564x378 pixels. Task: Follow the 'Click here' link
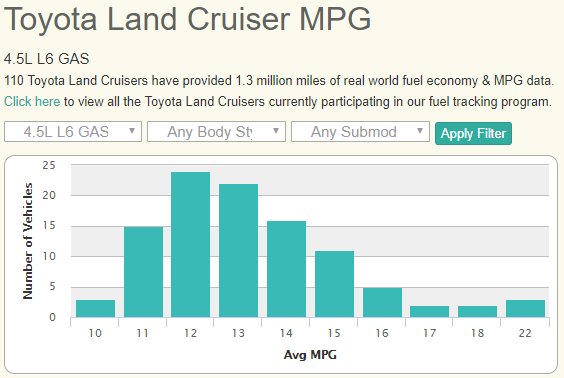click(x=32, y=101)
